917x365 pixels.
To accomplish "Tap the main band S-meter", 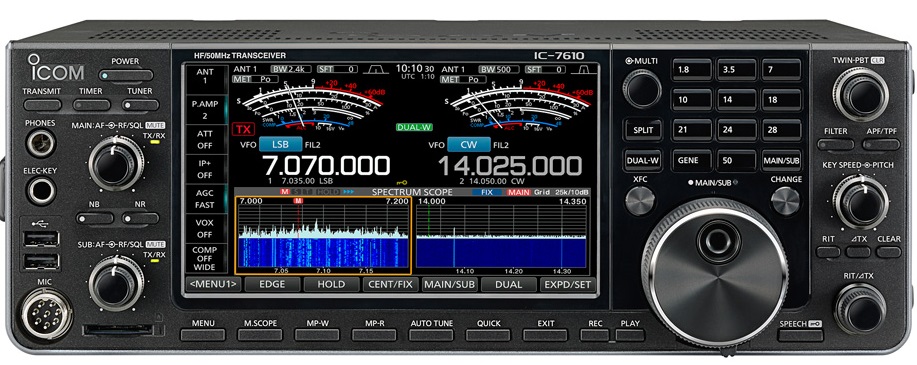I will tap(311, 105).
